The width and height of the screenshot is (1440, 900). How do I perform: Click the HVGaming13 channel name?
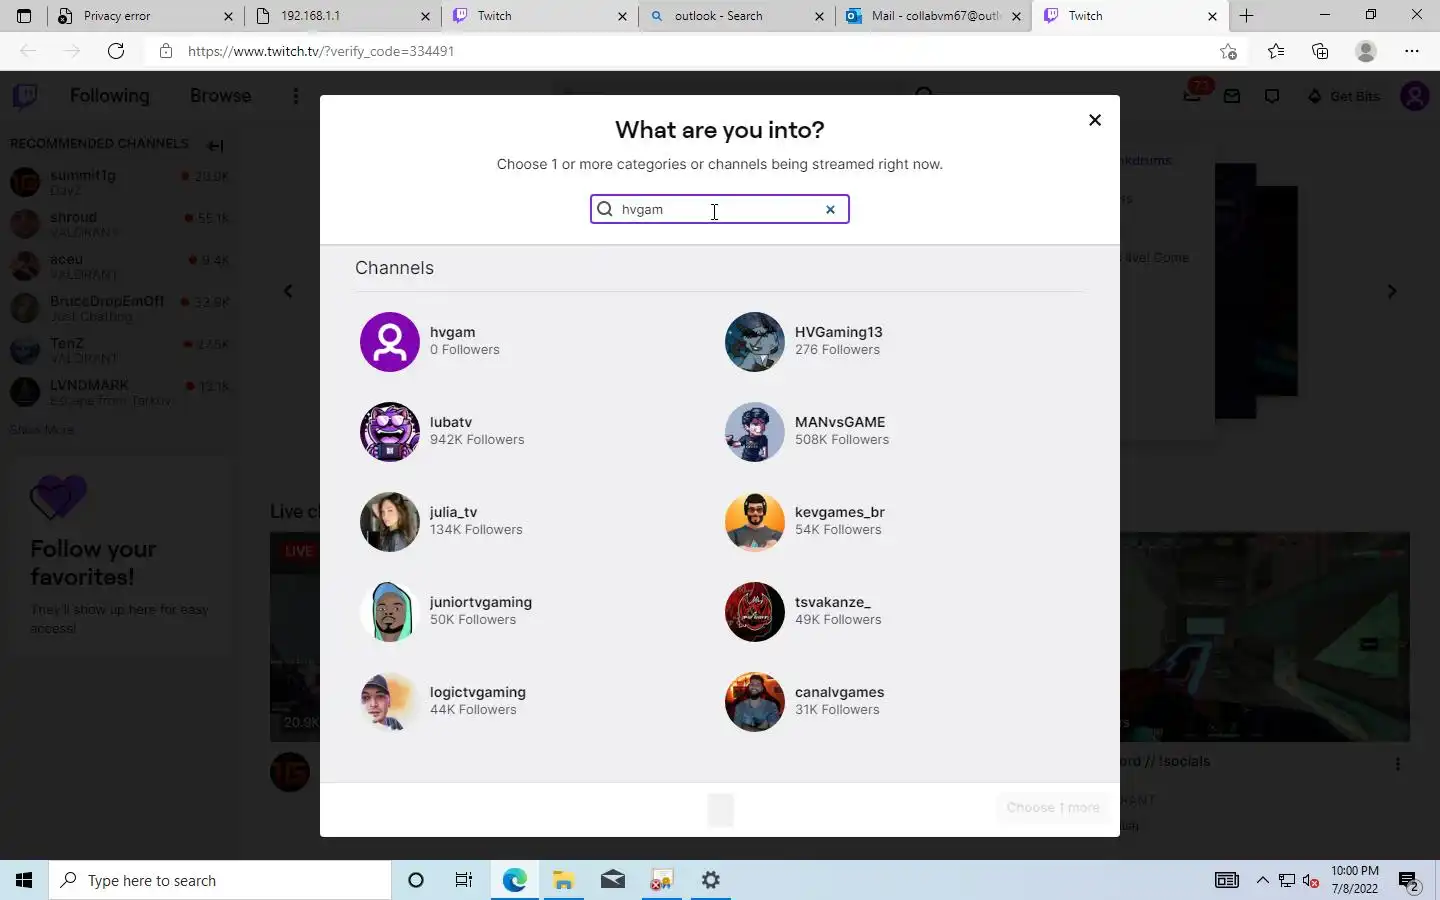[x=838, y=332]
